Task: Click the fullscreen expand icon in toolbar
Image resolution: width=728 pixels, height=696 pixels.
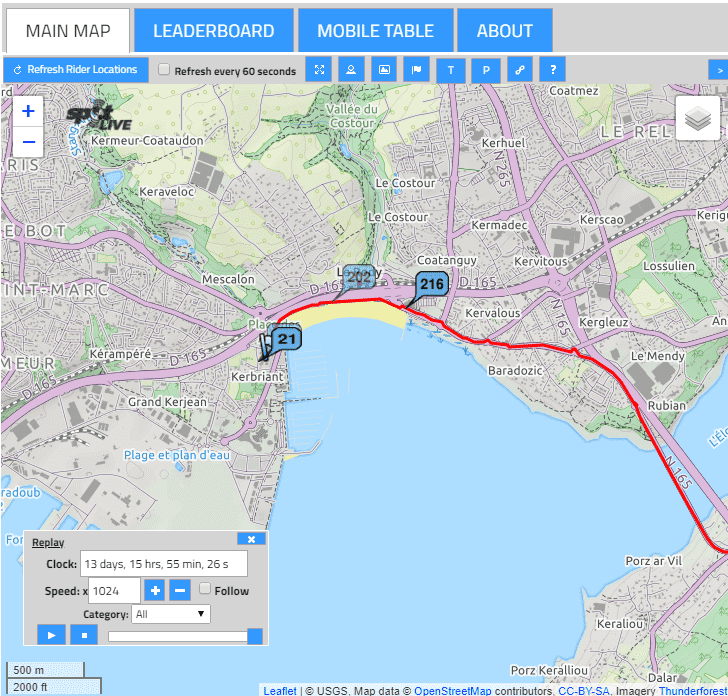Action: point(318,70)
